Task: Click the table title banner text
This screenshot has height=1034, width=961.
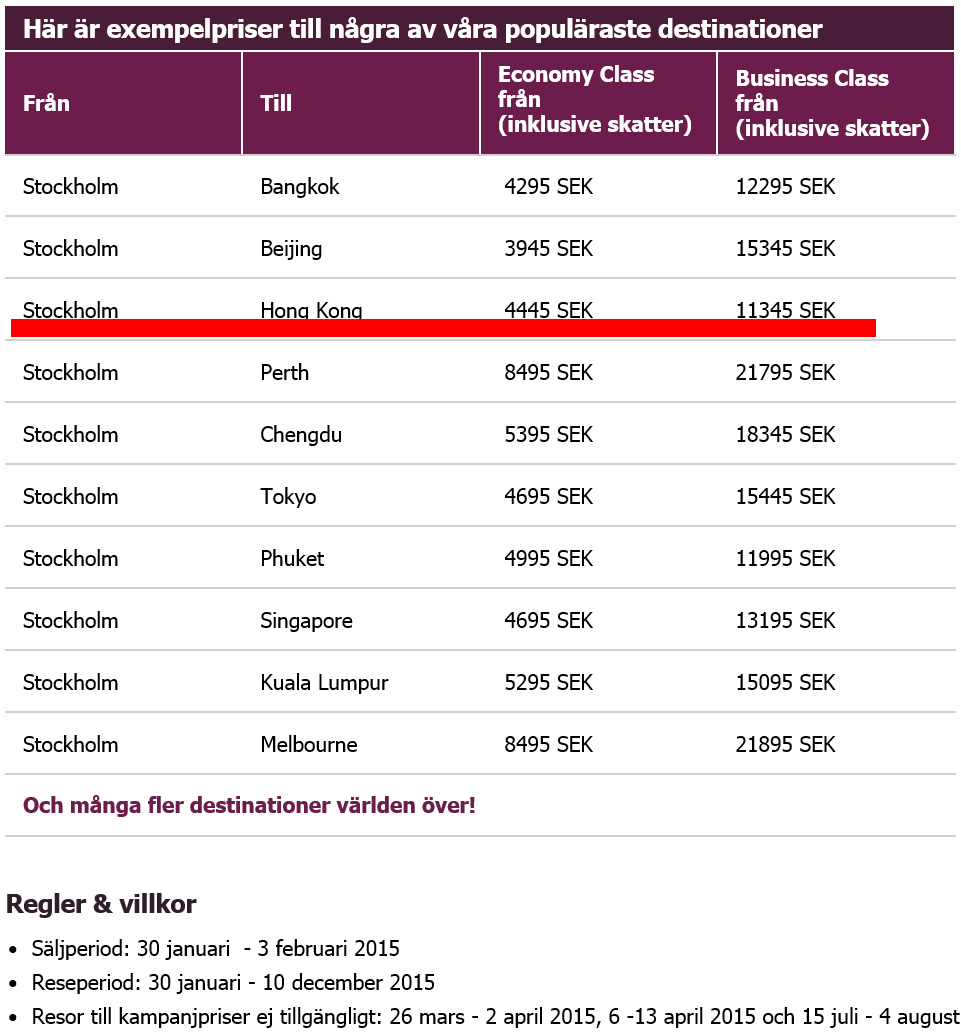Action: click(422, 29)
